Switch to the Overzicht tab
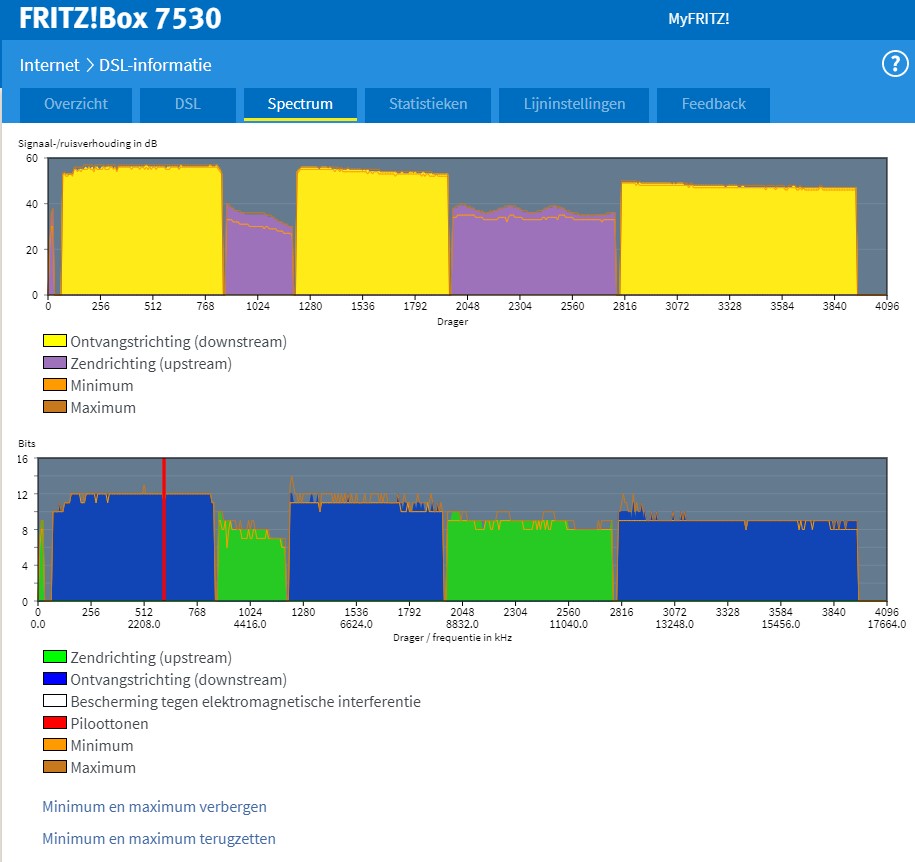Image resolution: width=915 pixels, height=862 pixels. tap(76, 104)
